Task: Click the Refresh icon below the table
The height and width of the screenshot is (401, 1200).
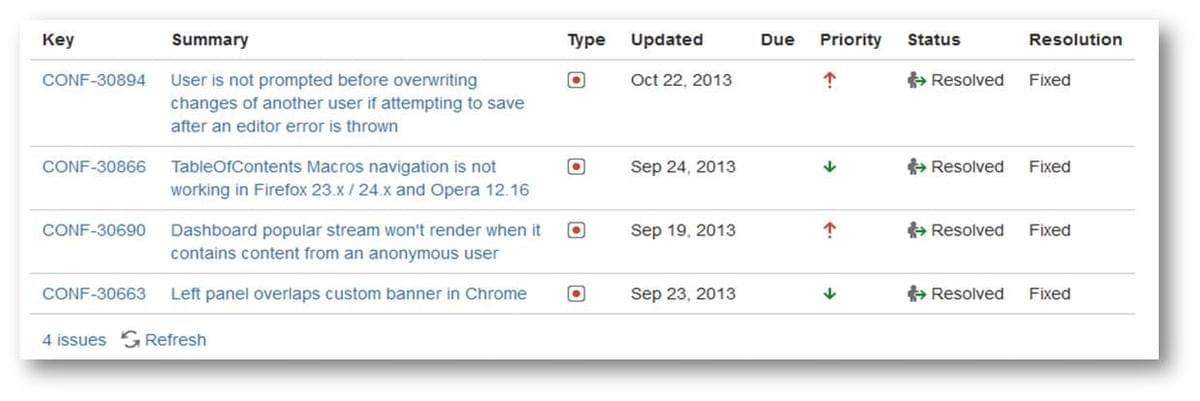Action: [x=130, y=340]
